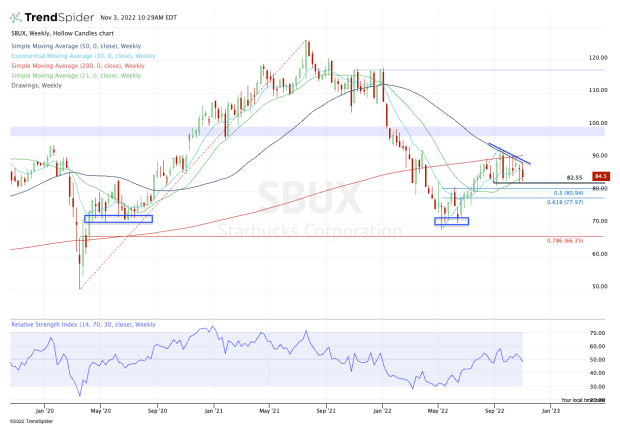Click the purple 96-99 resistance zone band
Image resolution: width=620 pixels, height=426 pixels.
(307, 131)
